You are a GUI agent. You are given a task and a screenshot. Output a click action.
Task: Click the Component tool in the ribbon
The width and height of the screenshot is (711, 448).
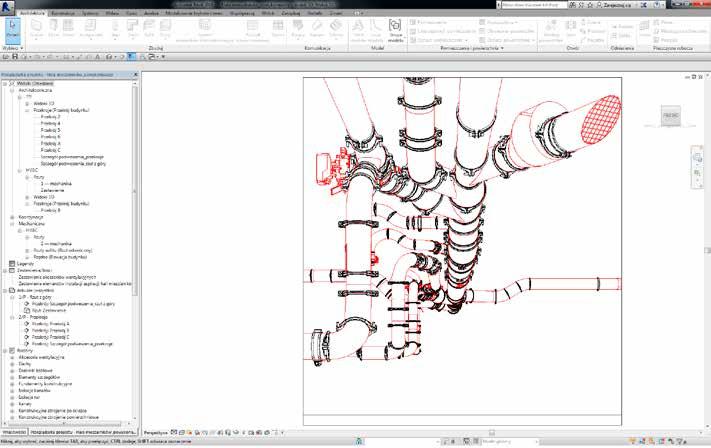[91, 29]
